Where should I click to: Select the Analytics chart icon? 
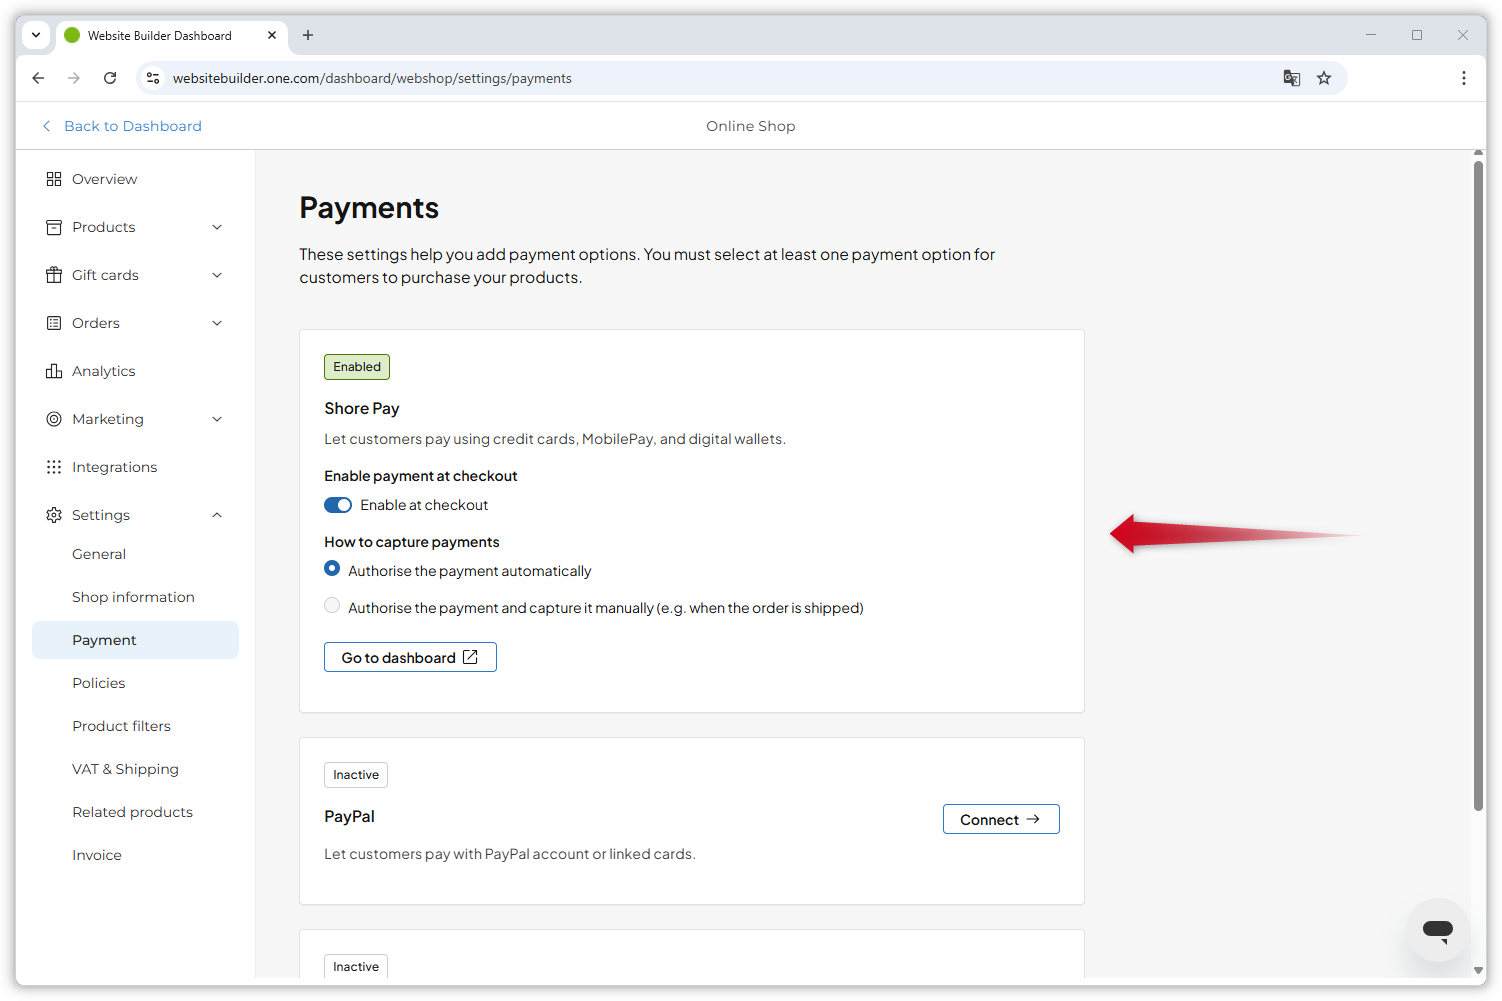pyautogui.click(x=54, y=370)
